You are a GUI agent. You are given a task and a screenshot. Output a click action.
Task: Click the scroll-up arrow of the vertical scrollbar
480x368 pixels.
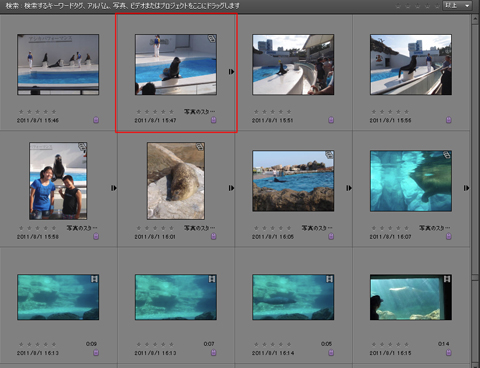click(x=475, y=19)
